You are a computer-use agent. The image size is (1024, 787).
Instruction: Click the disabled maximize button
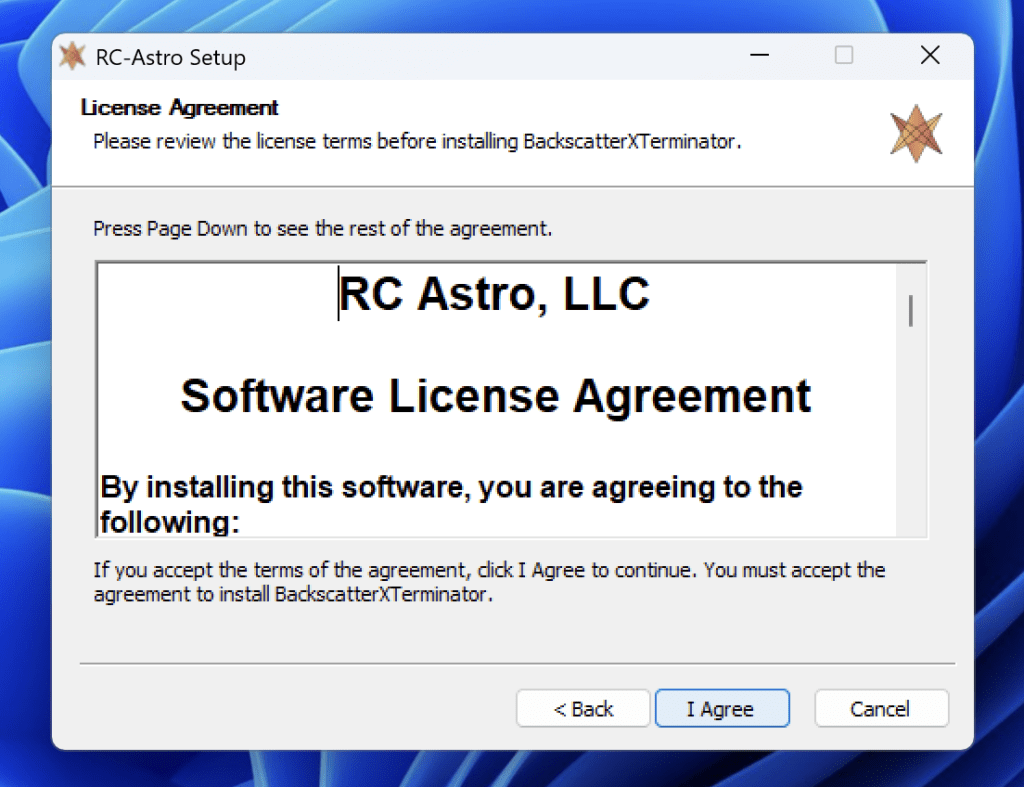(x=844, y=56)
